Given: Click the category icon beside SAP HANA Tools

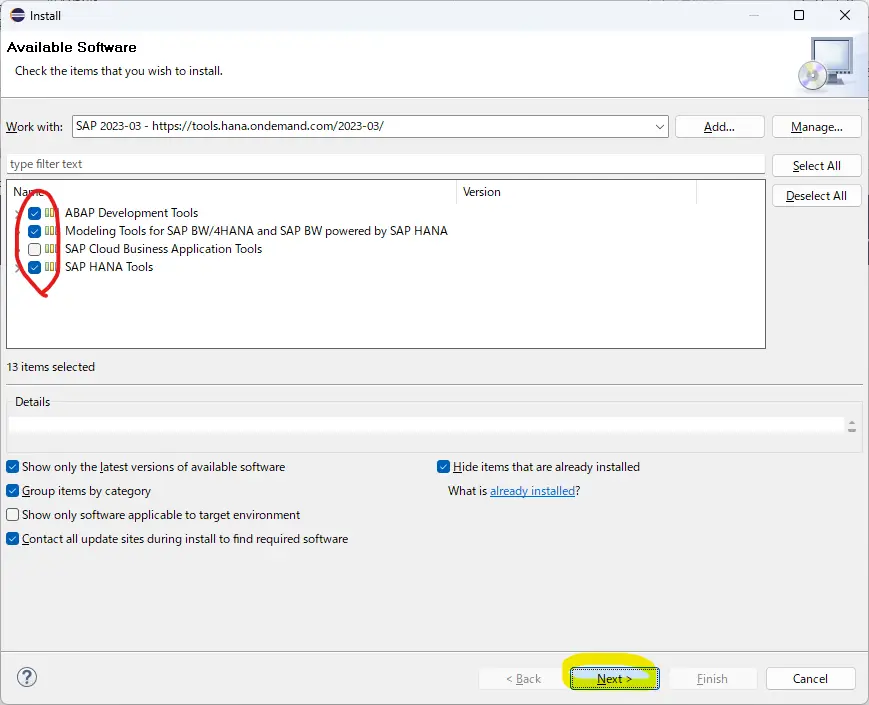Looking at the screenshot, I should (x=51, y=267).
